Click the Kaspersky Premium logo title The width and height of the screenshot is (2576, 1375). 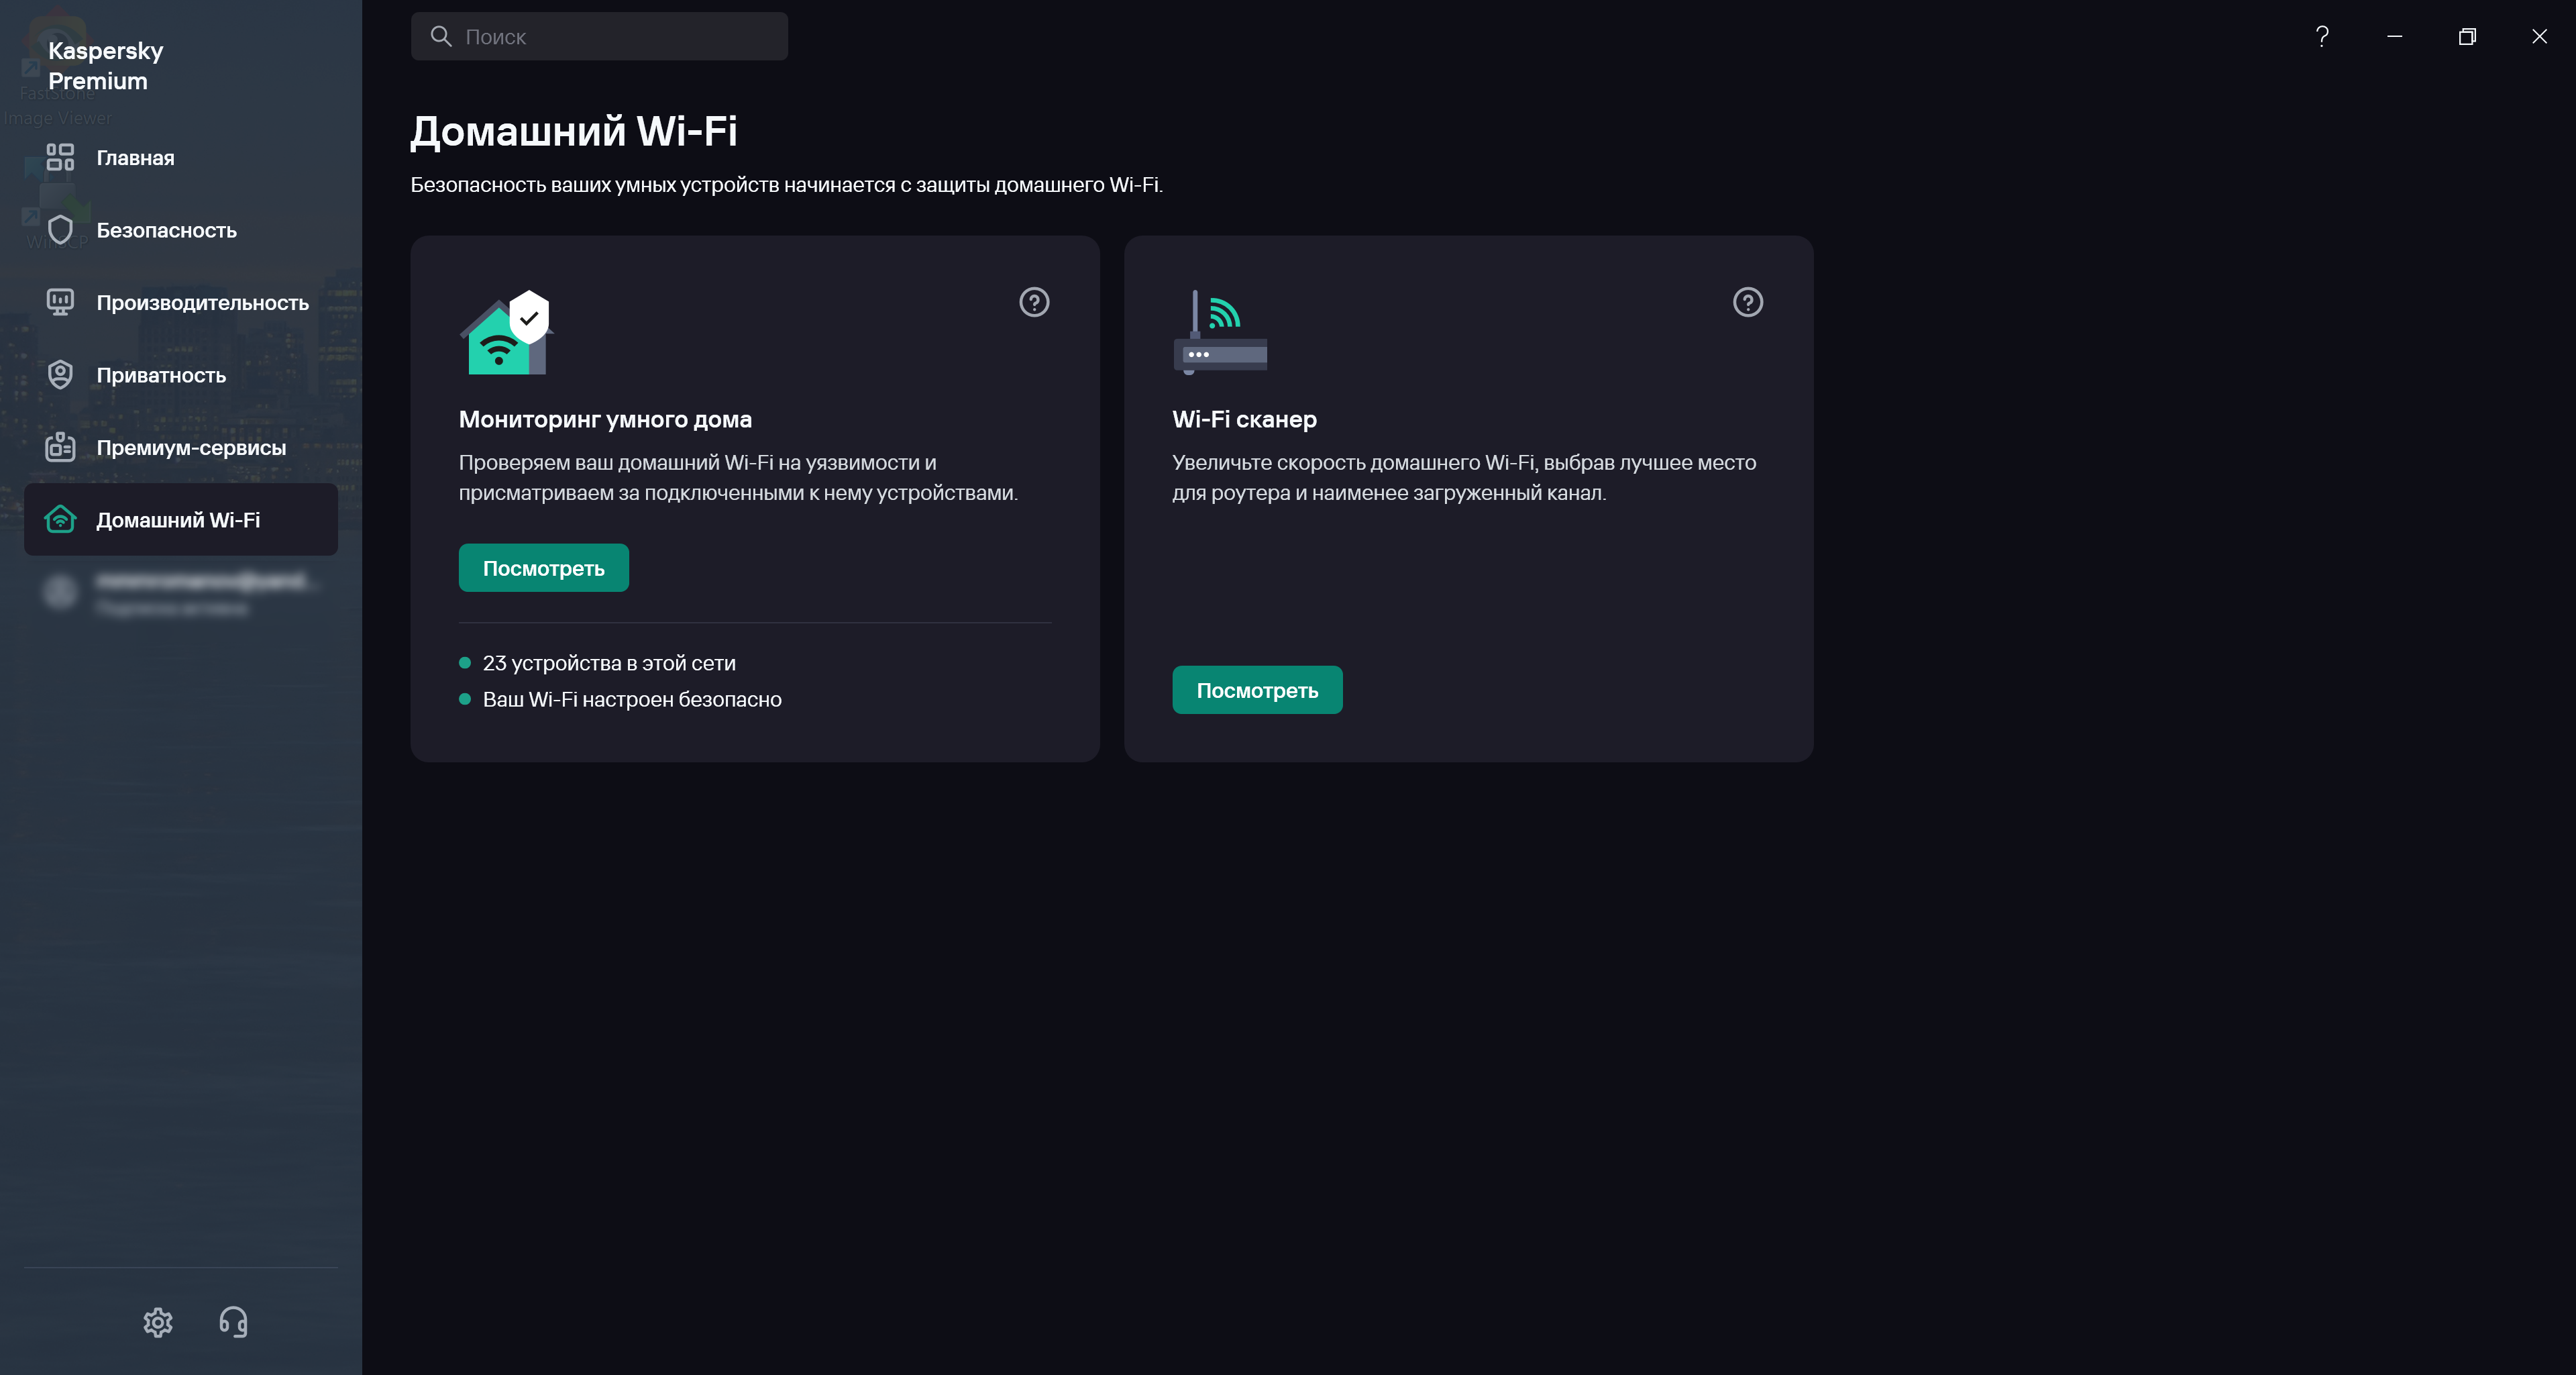click(105, 66)
